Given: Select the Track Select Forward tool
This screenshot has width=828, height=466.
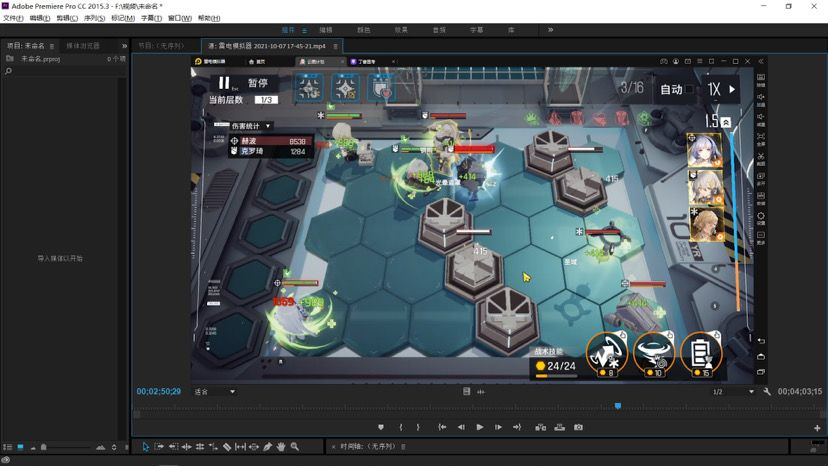Looking at the screenshot, I should [x=159, y=447].
